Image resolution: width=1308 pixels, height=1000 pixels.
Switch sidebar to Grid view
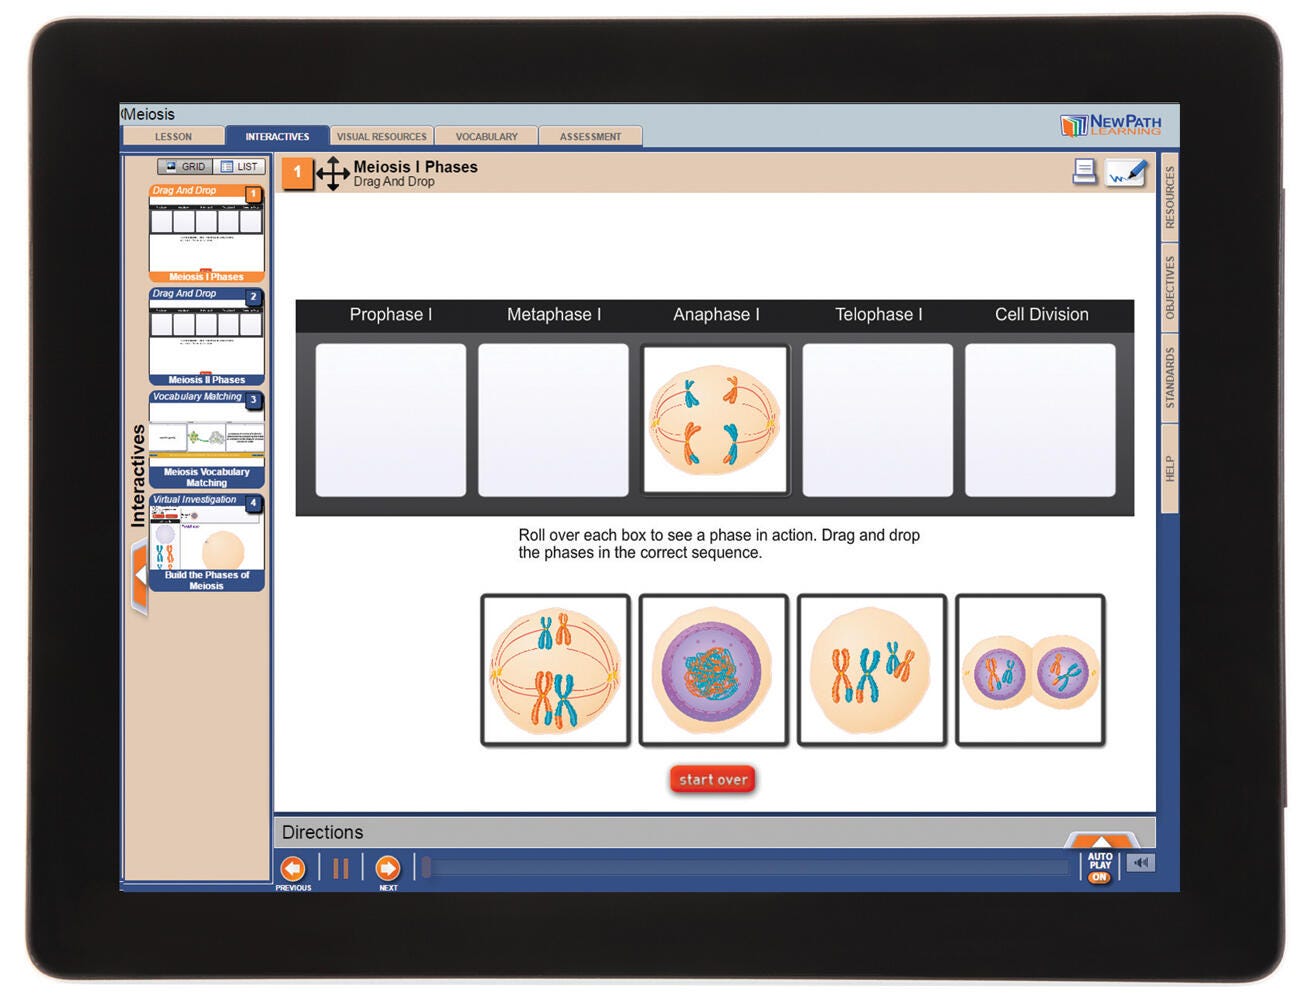pyautogui.click(x=183, y=167)
